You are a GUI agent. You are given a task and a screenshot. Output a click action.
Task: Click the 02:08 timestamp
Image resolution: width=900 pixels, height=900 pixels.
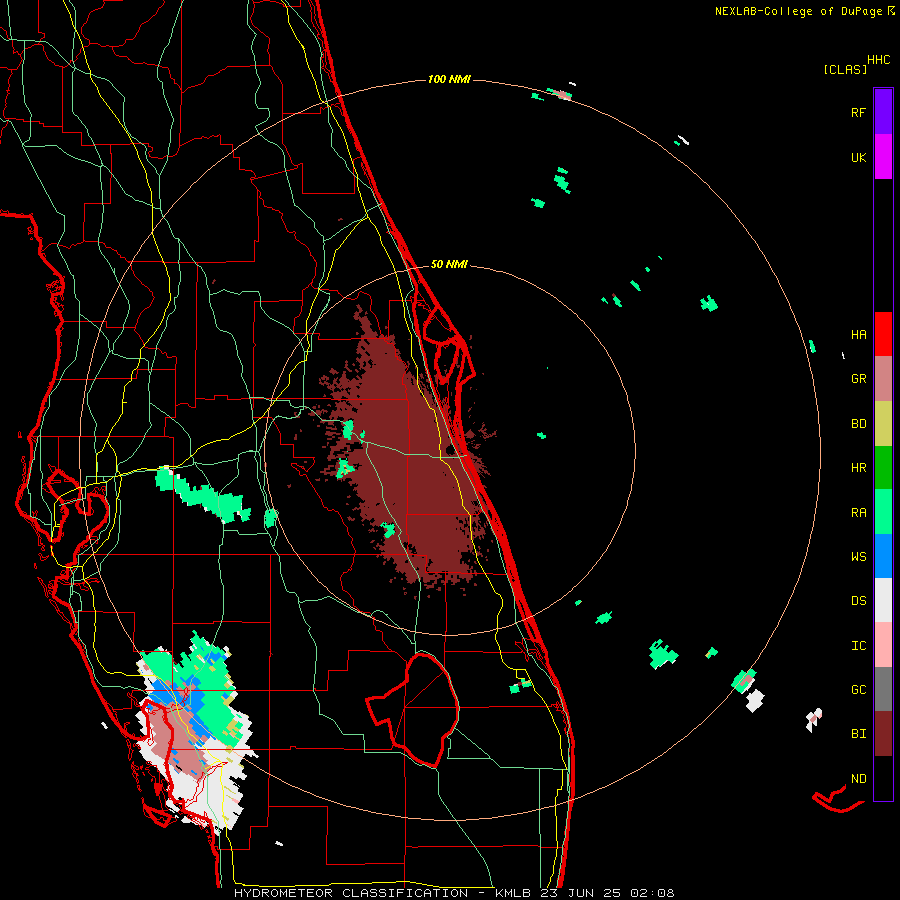(x=652, y=893)
